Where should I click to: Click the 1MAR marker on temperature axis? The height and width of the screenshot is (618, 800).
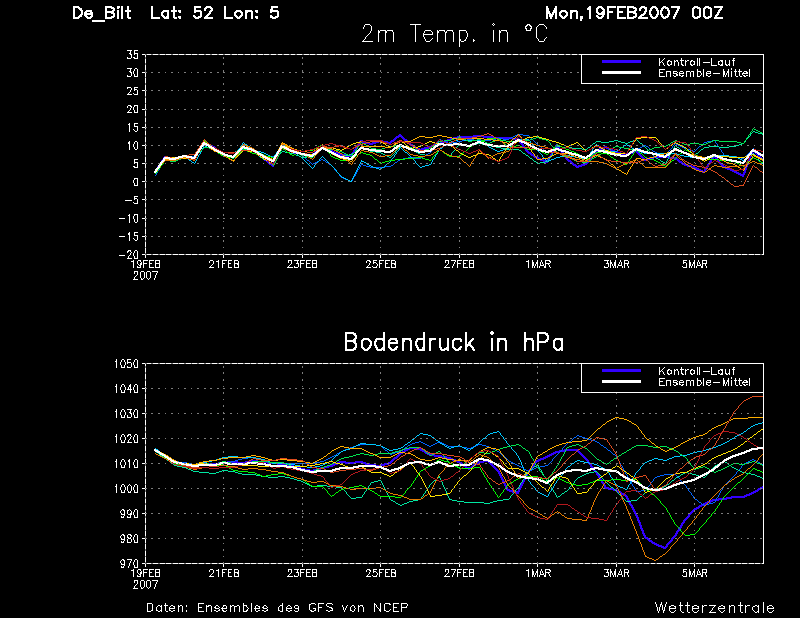click(x=538, y=264)
